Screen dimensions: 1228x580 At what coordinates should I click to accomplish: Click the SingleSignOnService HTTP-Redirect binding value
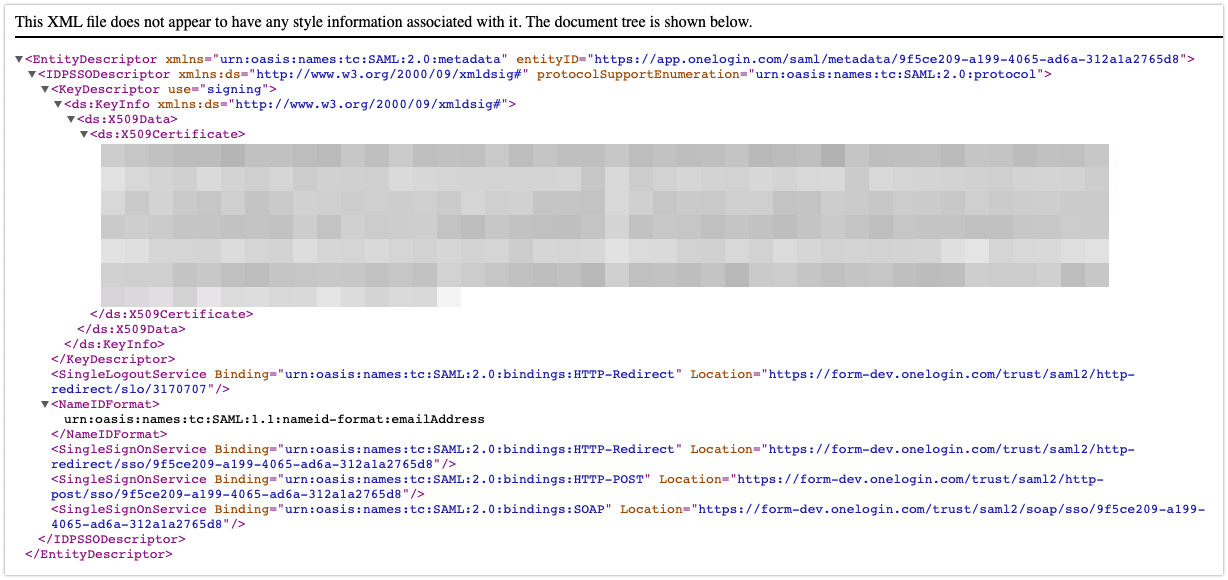point(480,449)
